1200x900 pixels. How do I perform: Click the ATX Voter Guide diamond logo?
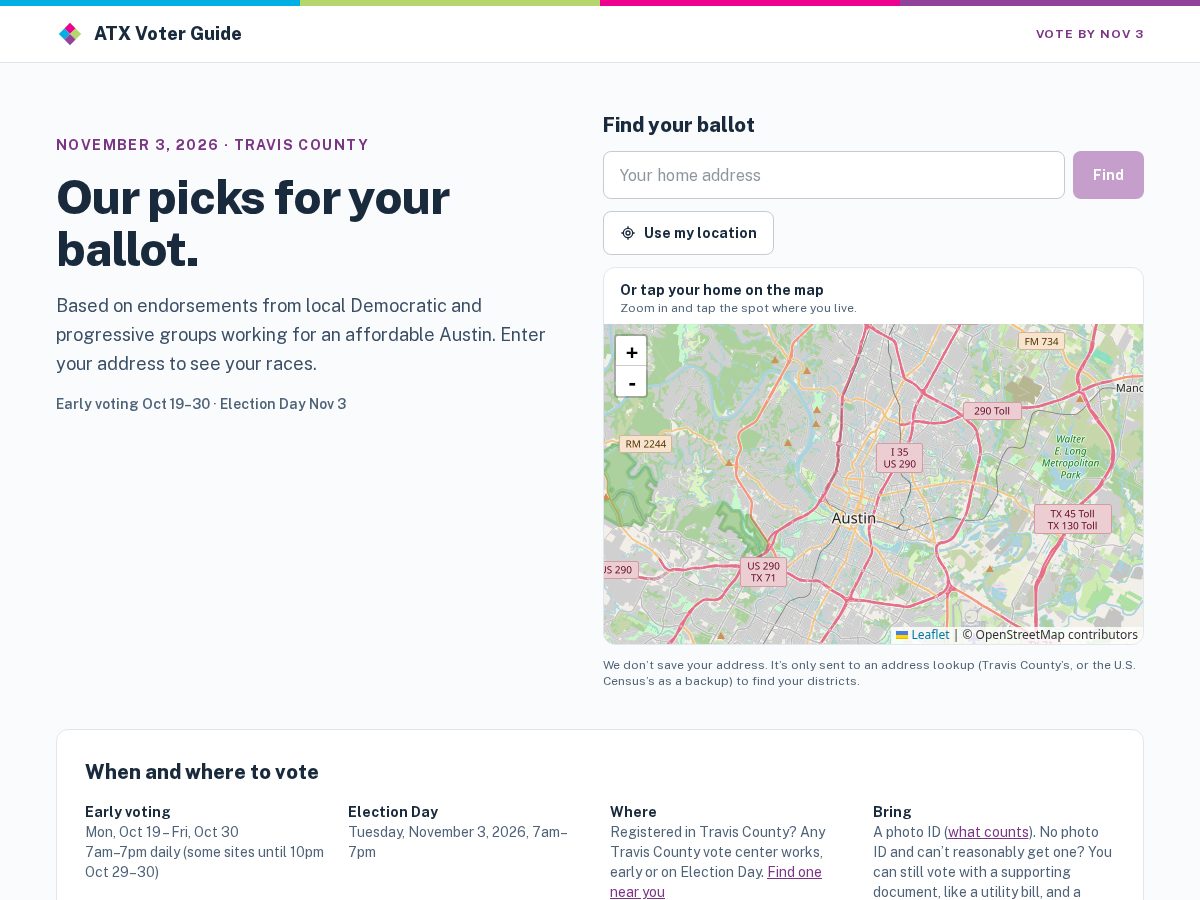[x=69, y=34]
